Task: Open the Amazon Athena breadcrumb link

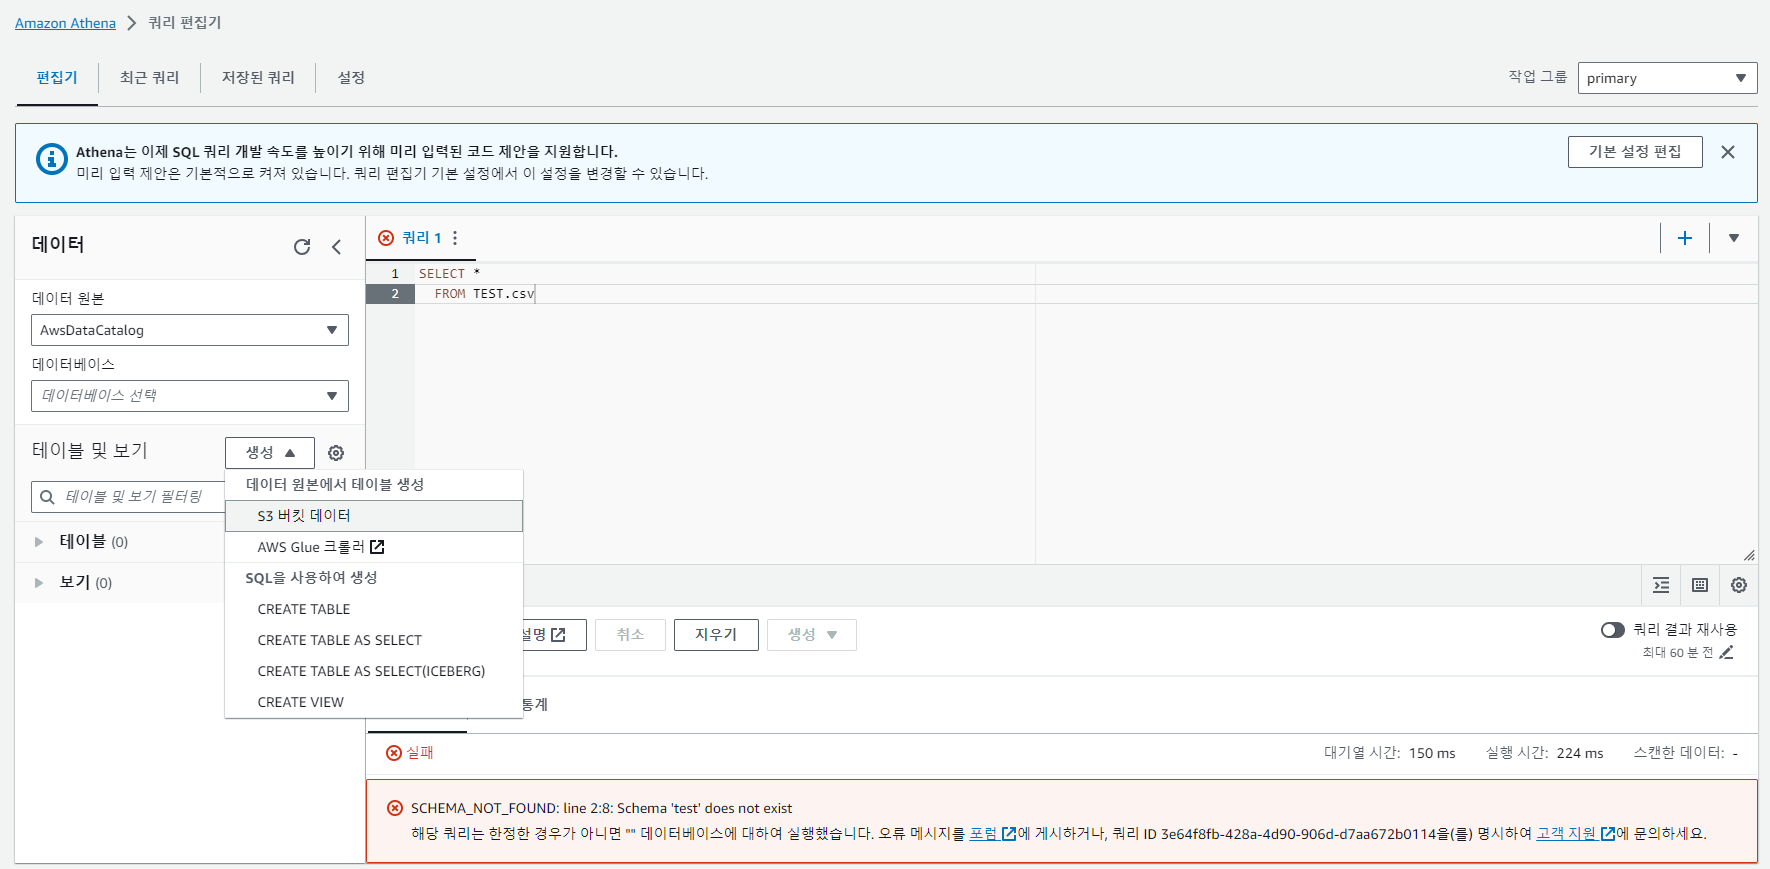Action: coord(65,23)
